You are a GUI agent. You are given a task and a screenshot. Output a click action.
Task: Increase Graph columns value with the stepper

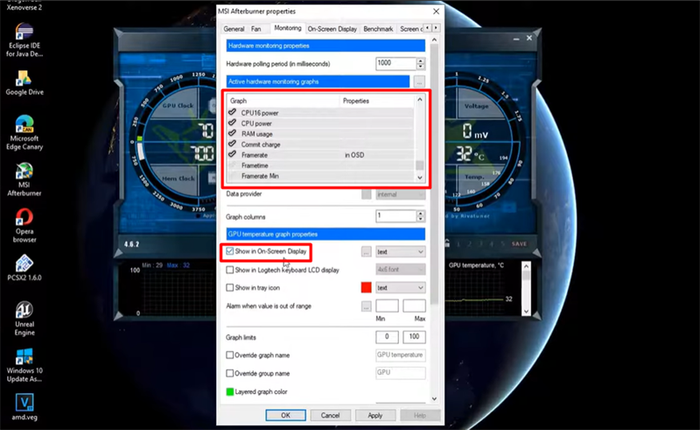(x=421, y=213)
